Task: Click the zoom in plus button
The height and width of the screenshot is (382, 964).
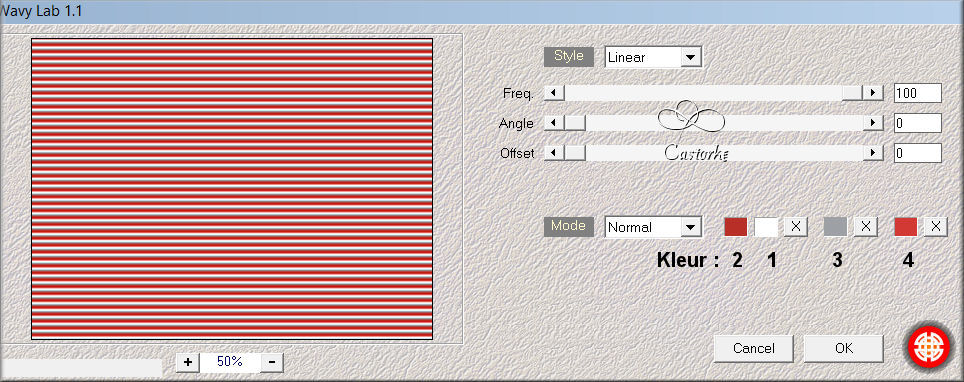Action: tap(188, 362)
